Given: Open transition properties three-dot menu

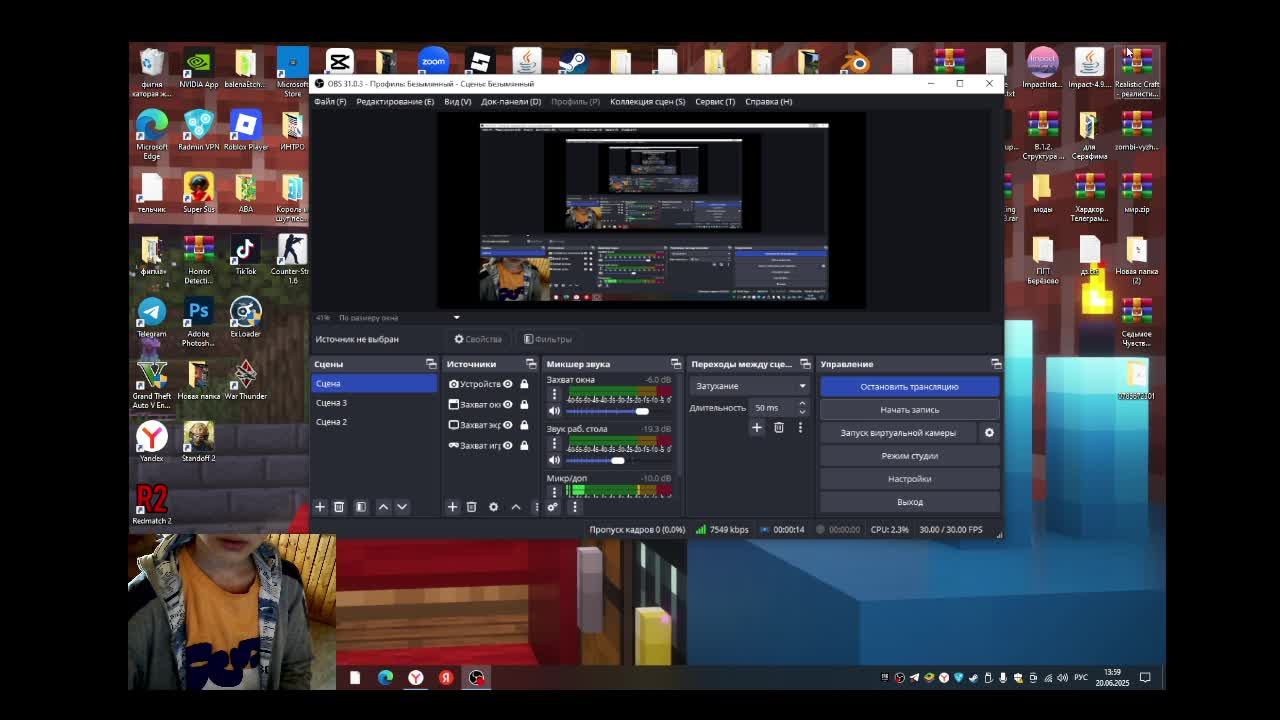Looking at the screenshot, I should coord(800,428).
